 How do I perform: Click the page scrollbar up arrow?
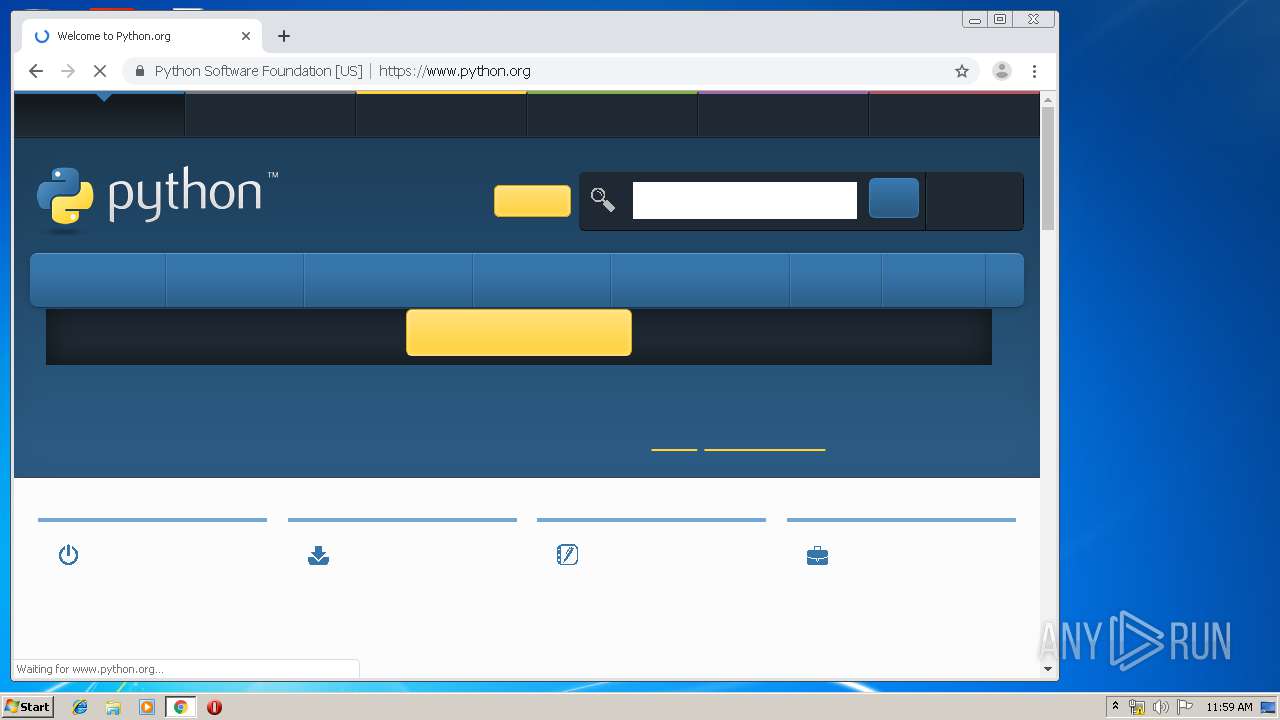pos(1048,100)
